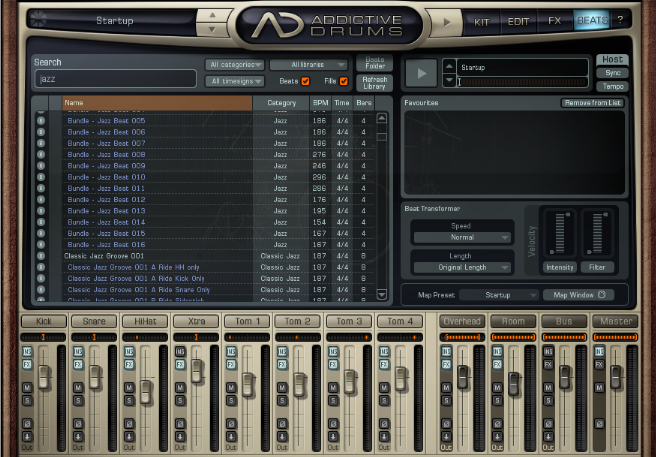Open the Original Length dropdown
Screen dimensions: 656x457
tap(462, 267)
